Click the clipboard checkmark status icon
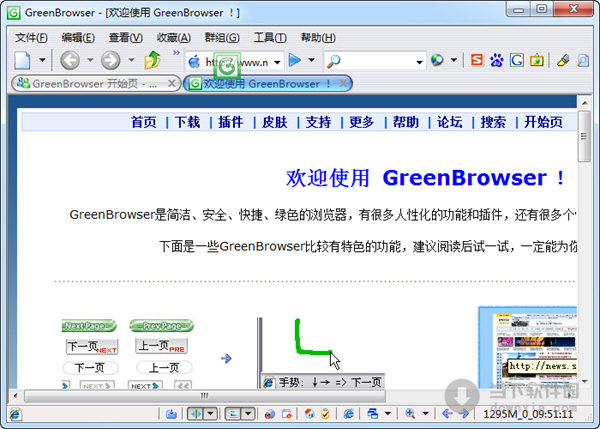The image size is (600, 429). [326, 414]
